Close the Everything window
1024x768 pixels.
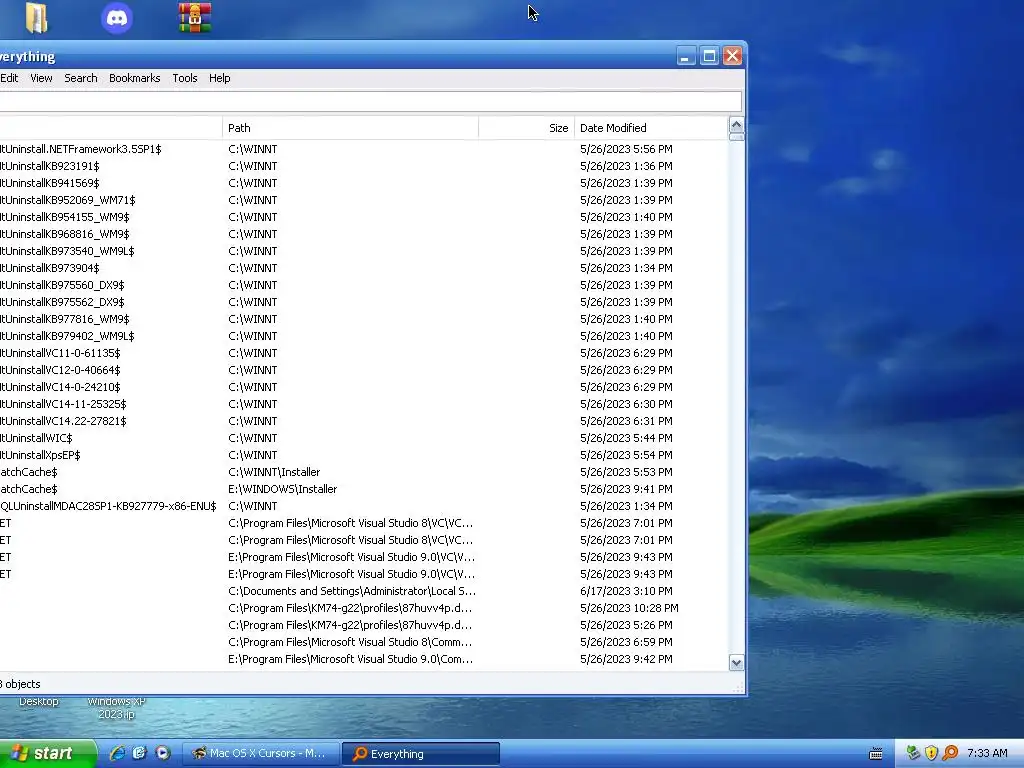(x=732, y=56)
